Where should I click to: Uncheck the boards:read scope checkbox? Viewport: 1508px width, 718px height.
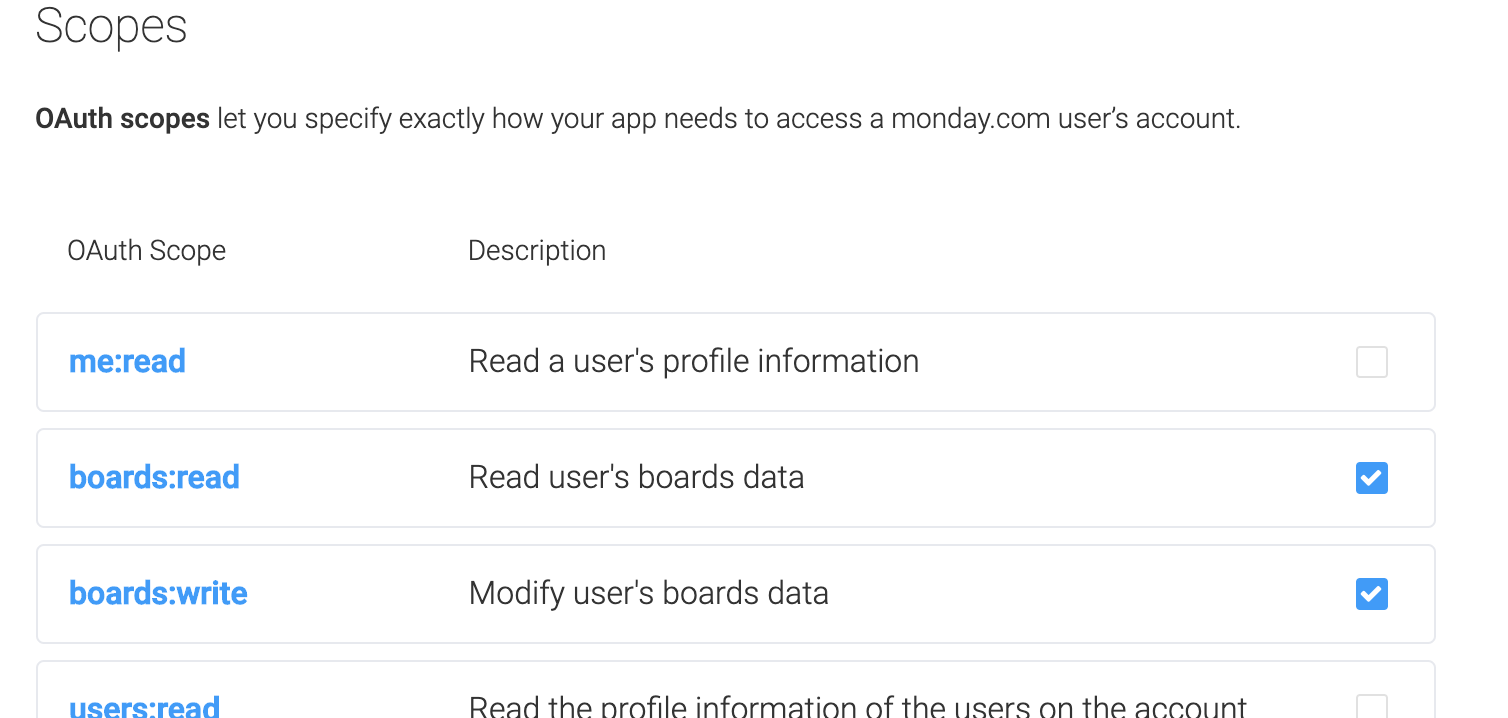coord(1371,478)
